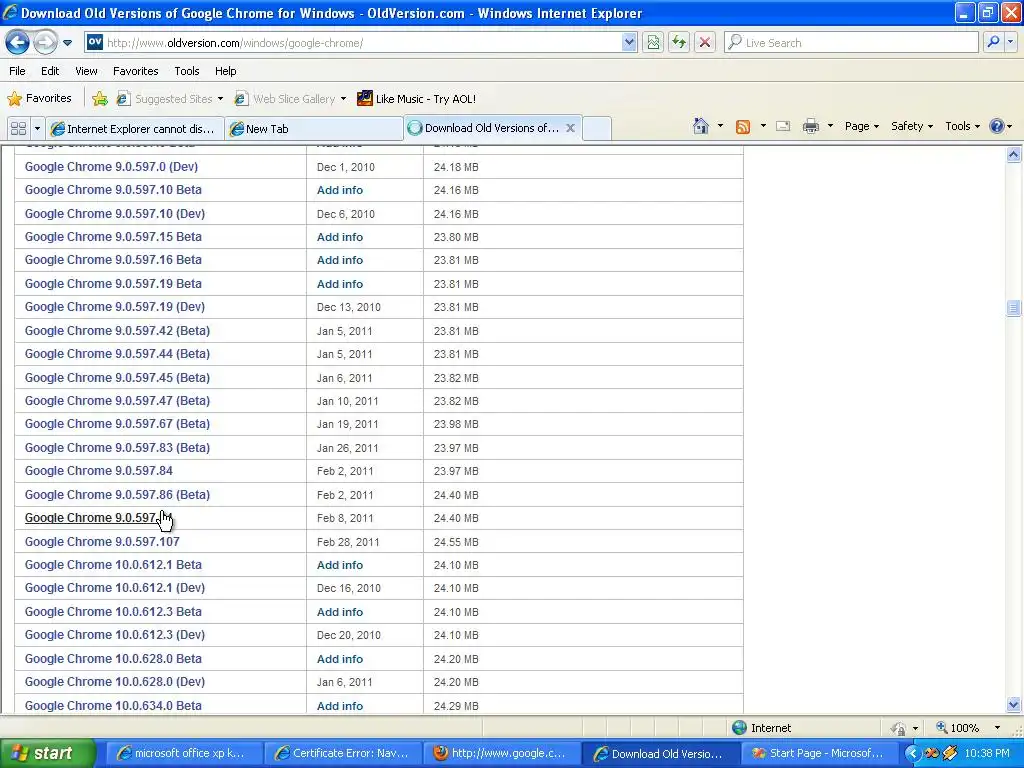The image size is (1024, 768).
Task: Open the Edit menu
Action: [50, 71]
